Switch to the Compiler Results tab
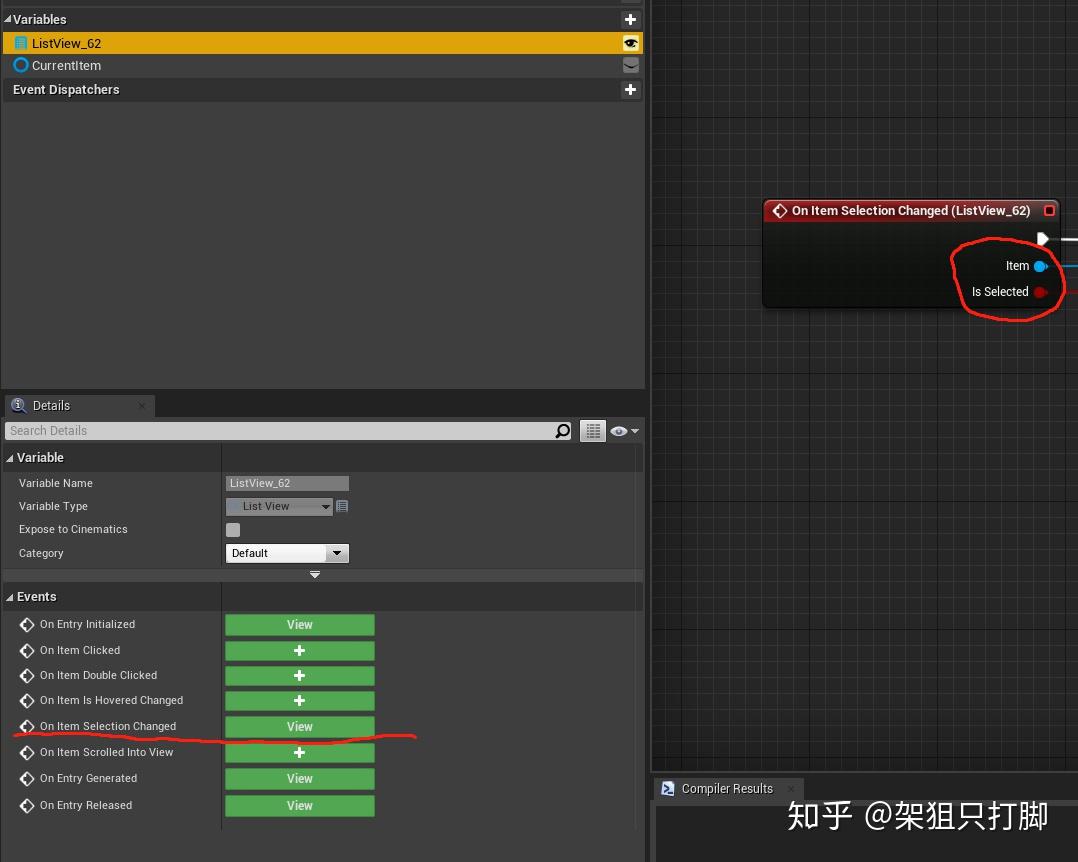The width and height of the screenshot is (1078, 862). pyautogui.click(x=728, y=788)
